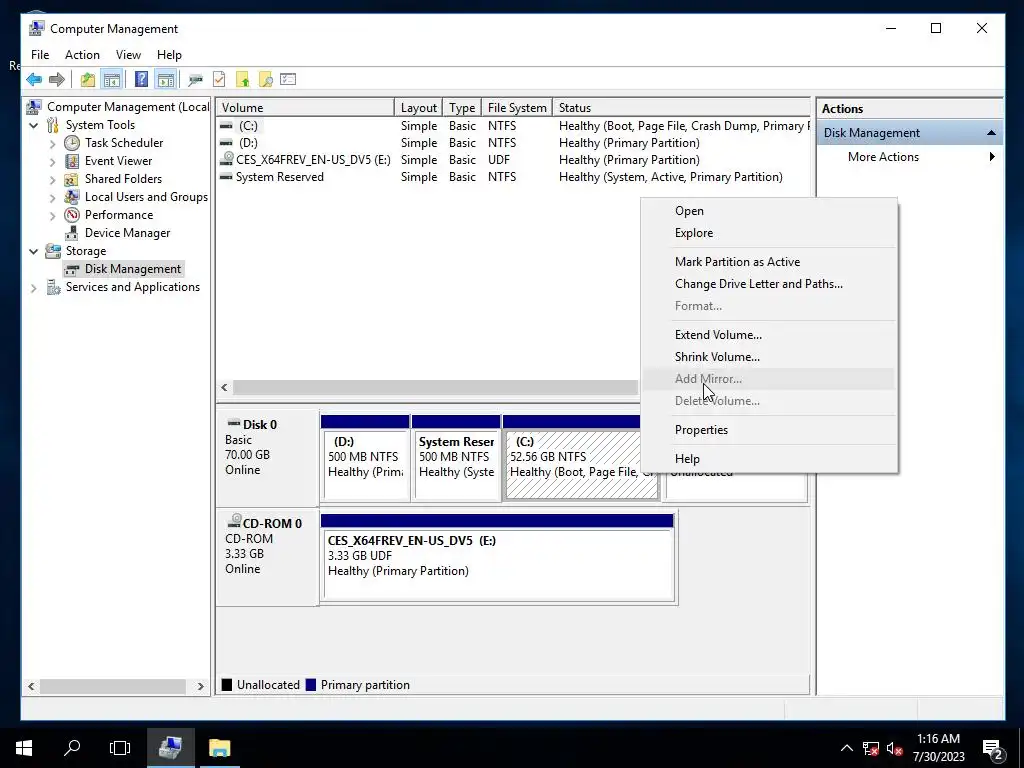Image resolution: width=1024 pixels, height=768 pixels.
Task: Toggle Show/Hide Console Tree toolbar icon
Action: click(x=112, y=80)
